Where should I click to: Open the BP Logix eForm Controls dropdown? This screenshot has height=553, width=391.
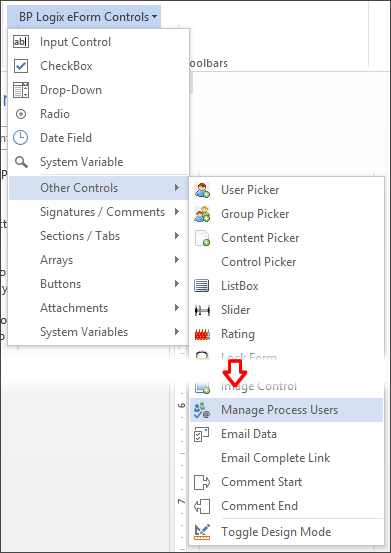pyautogui.click(x=88, y=17)
